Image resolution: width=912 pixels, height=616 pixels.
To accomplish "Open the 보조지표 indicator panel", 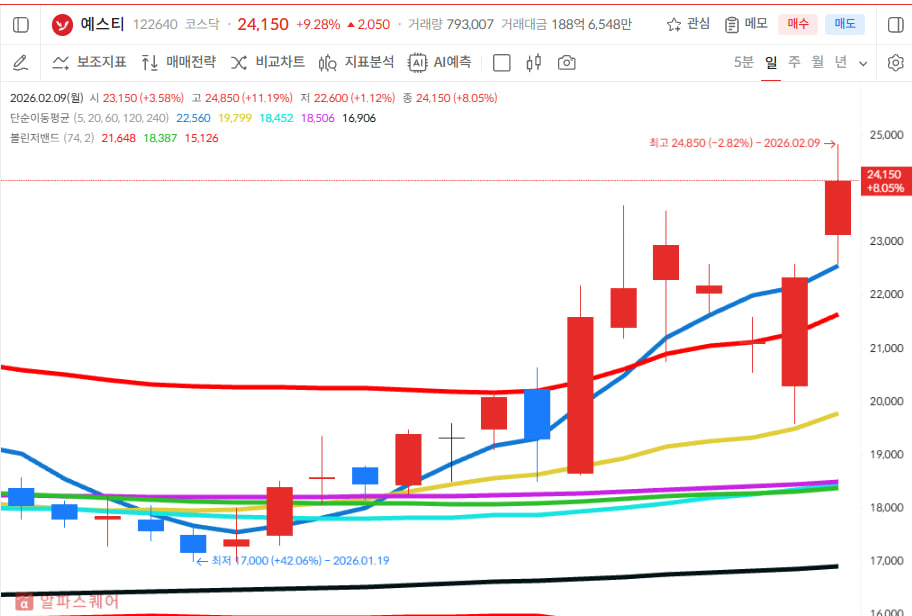I will [89, 62].
